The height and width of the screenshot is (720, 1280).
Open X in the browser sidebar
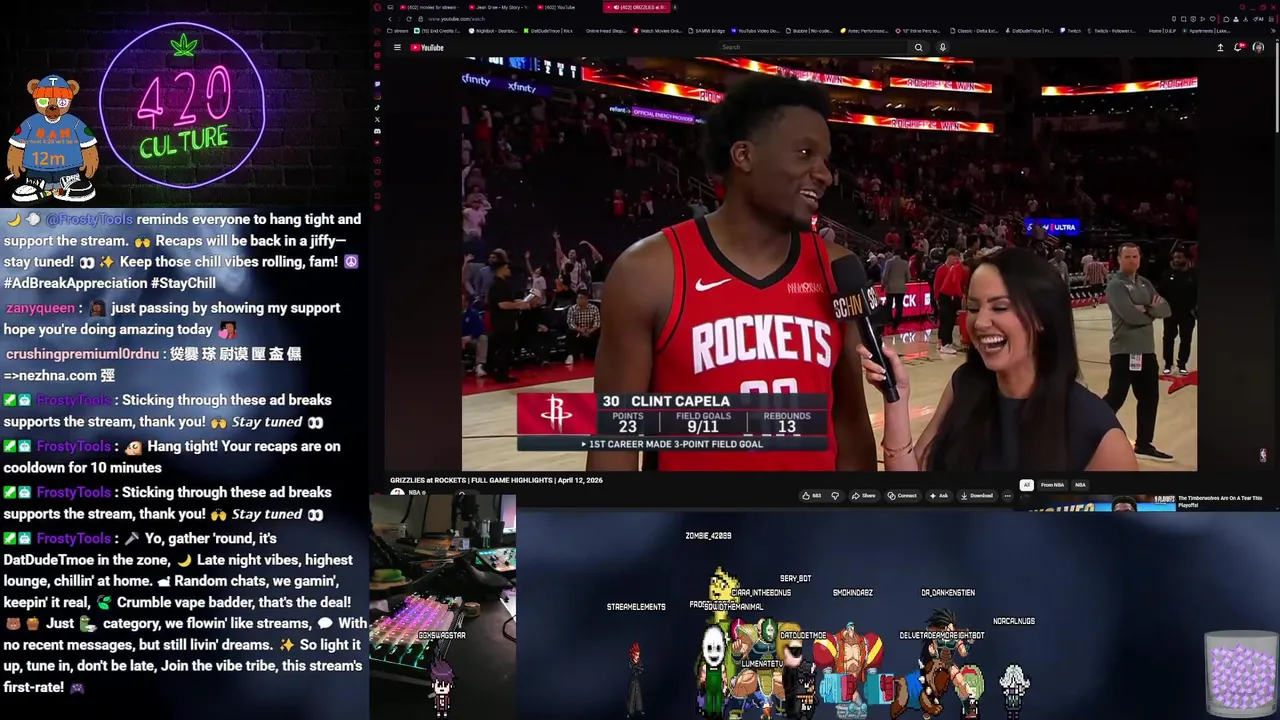377,119
